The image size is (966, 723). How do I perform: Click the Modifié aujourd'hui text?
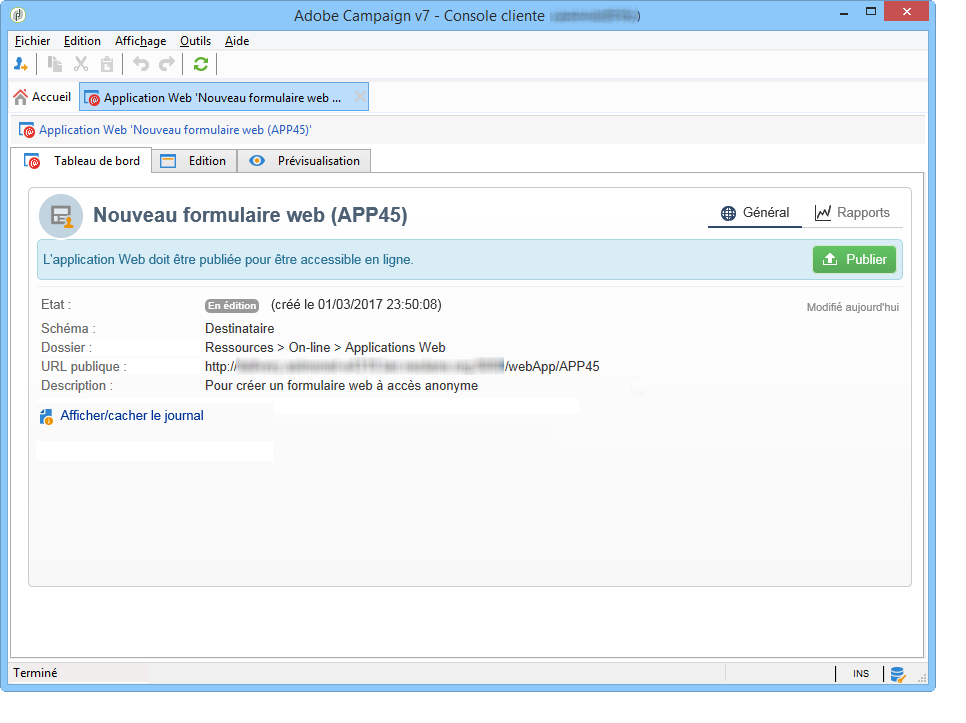pos(853,307)
